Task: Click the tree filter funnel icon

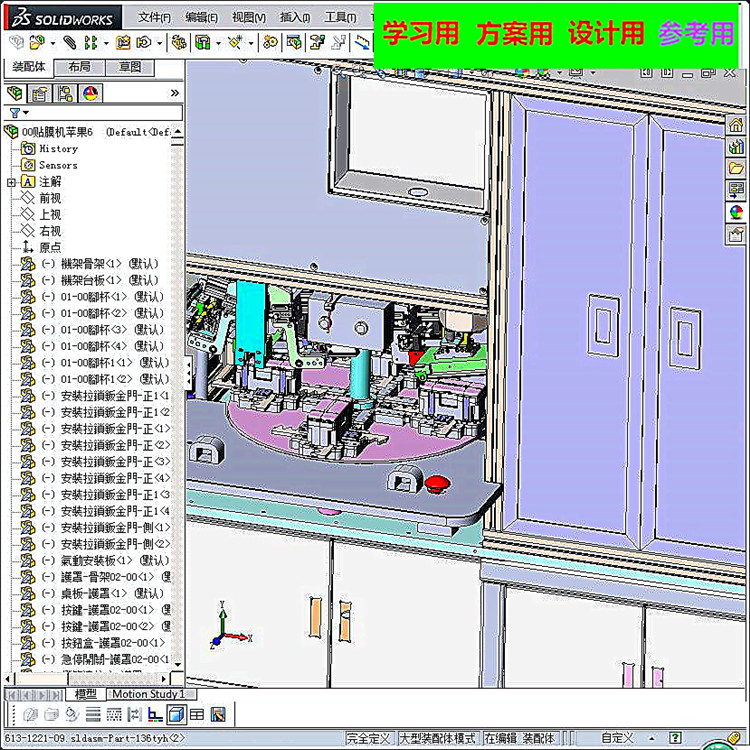Action: 14,113
